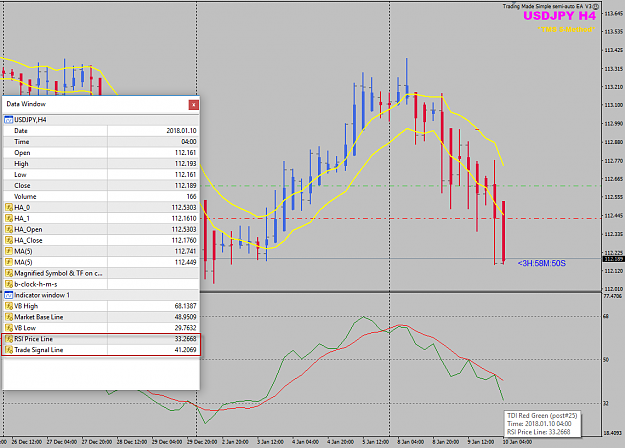
Task: Select the HA_Close value 112.1760
Action: point(184,240)
